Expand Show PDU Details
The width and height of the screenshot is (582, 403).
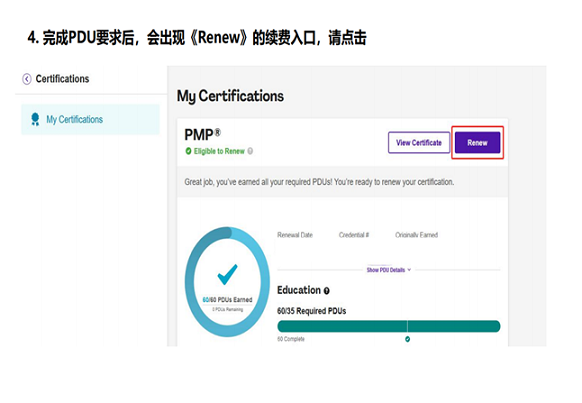pos(389,270)
